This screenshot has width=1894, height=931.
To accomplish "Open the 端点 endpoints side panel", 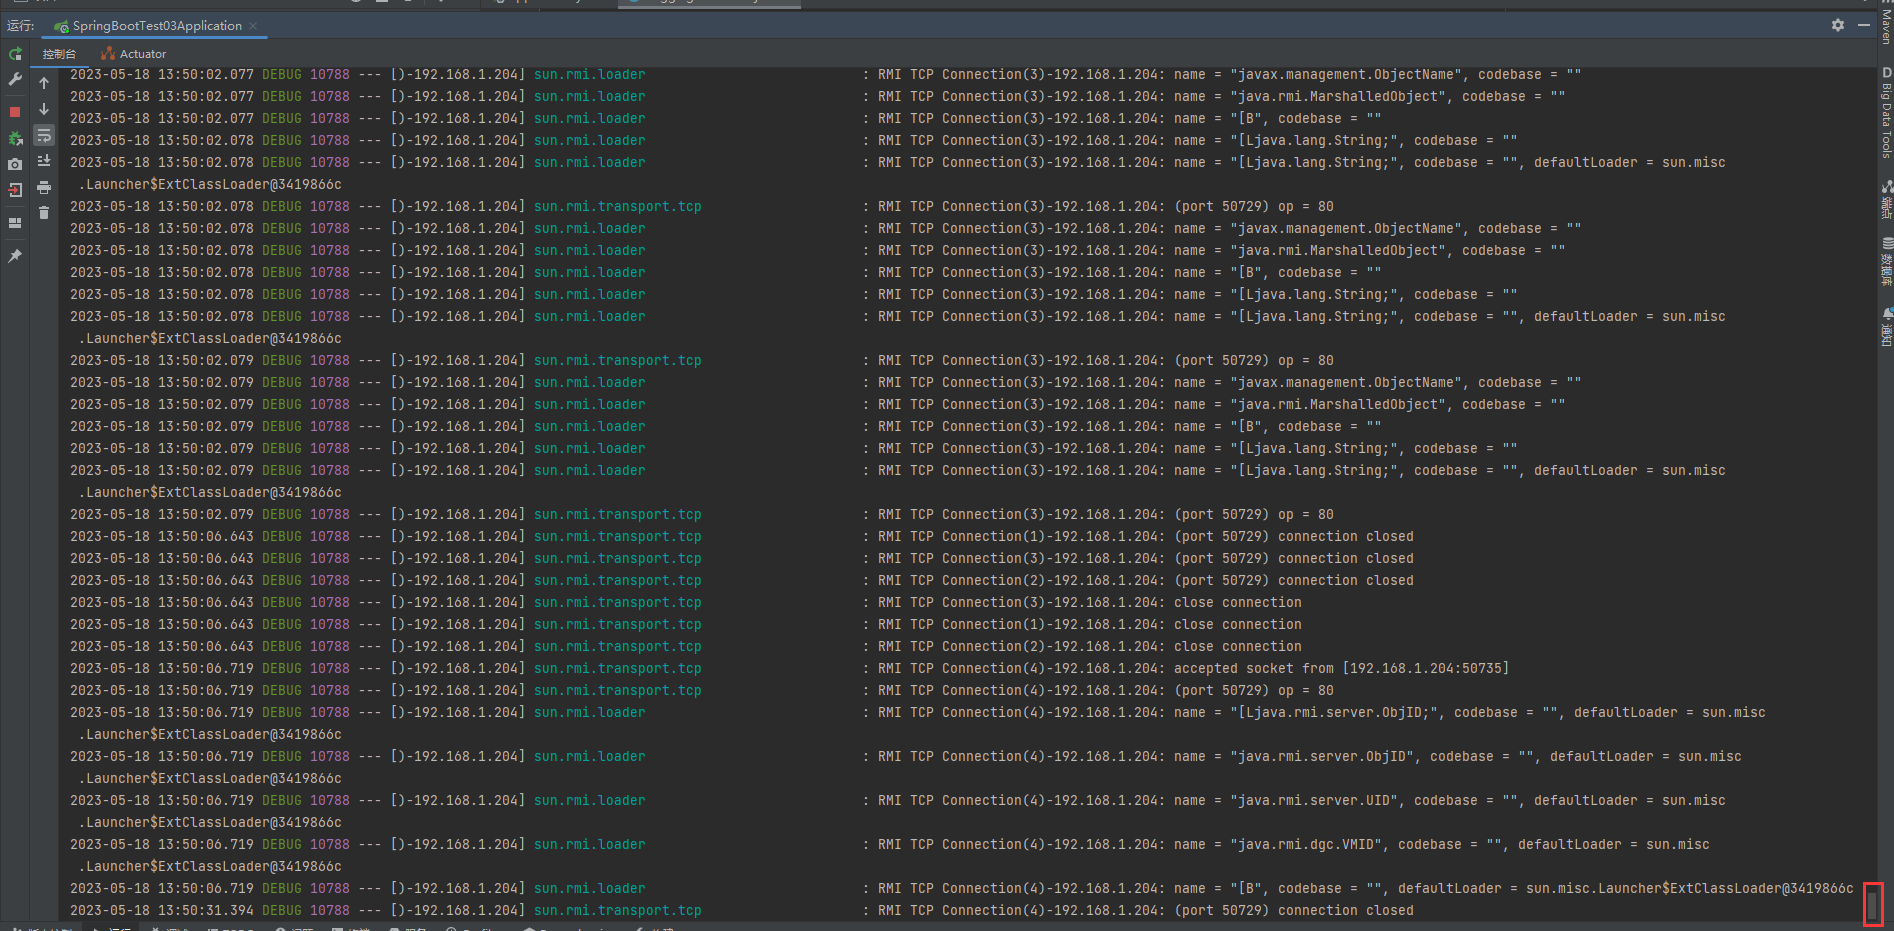I will pyautogui.click(x=1886, y=199).
